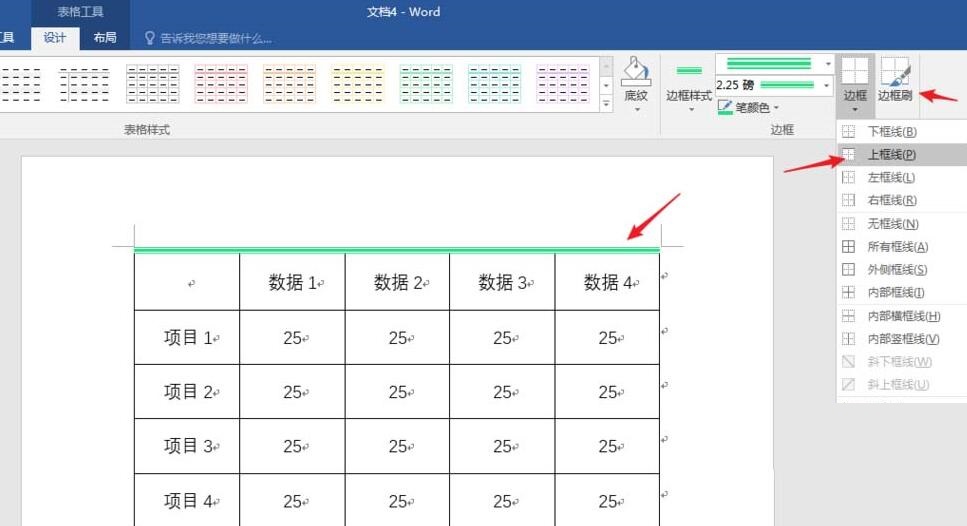The image size is (967, 526).
Task: Open the 设计 (Design) ribbon tab
Action: pyautogui.click(x=55, y=38)
